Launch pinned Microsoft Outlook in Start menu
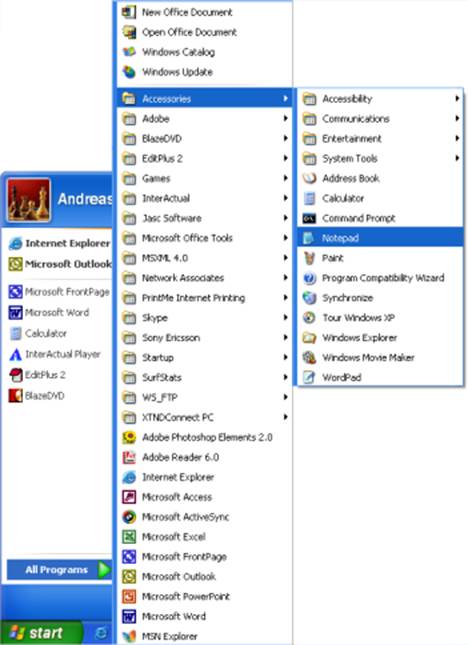The image size is (468, 645). (60, 264)
